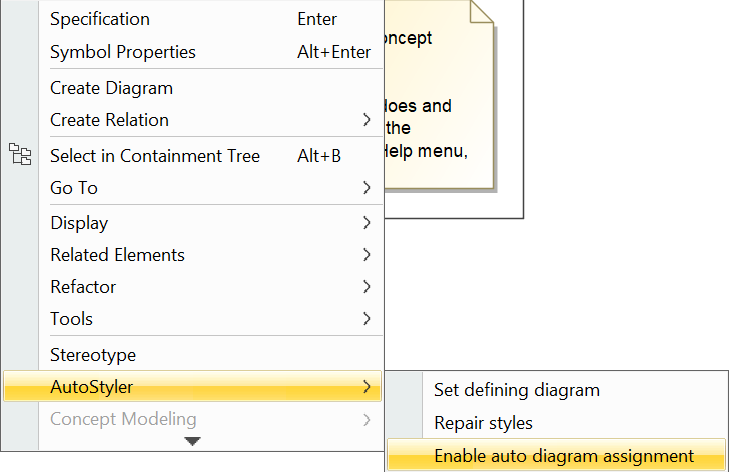The width and height of the screenshot is (731, 472).
Task: Click the containment tree icon beside Select in Containment Tree
Action: (x=19, y=154)
